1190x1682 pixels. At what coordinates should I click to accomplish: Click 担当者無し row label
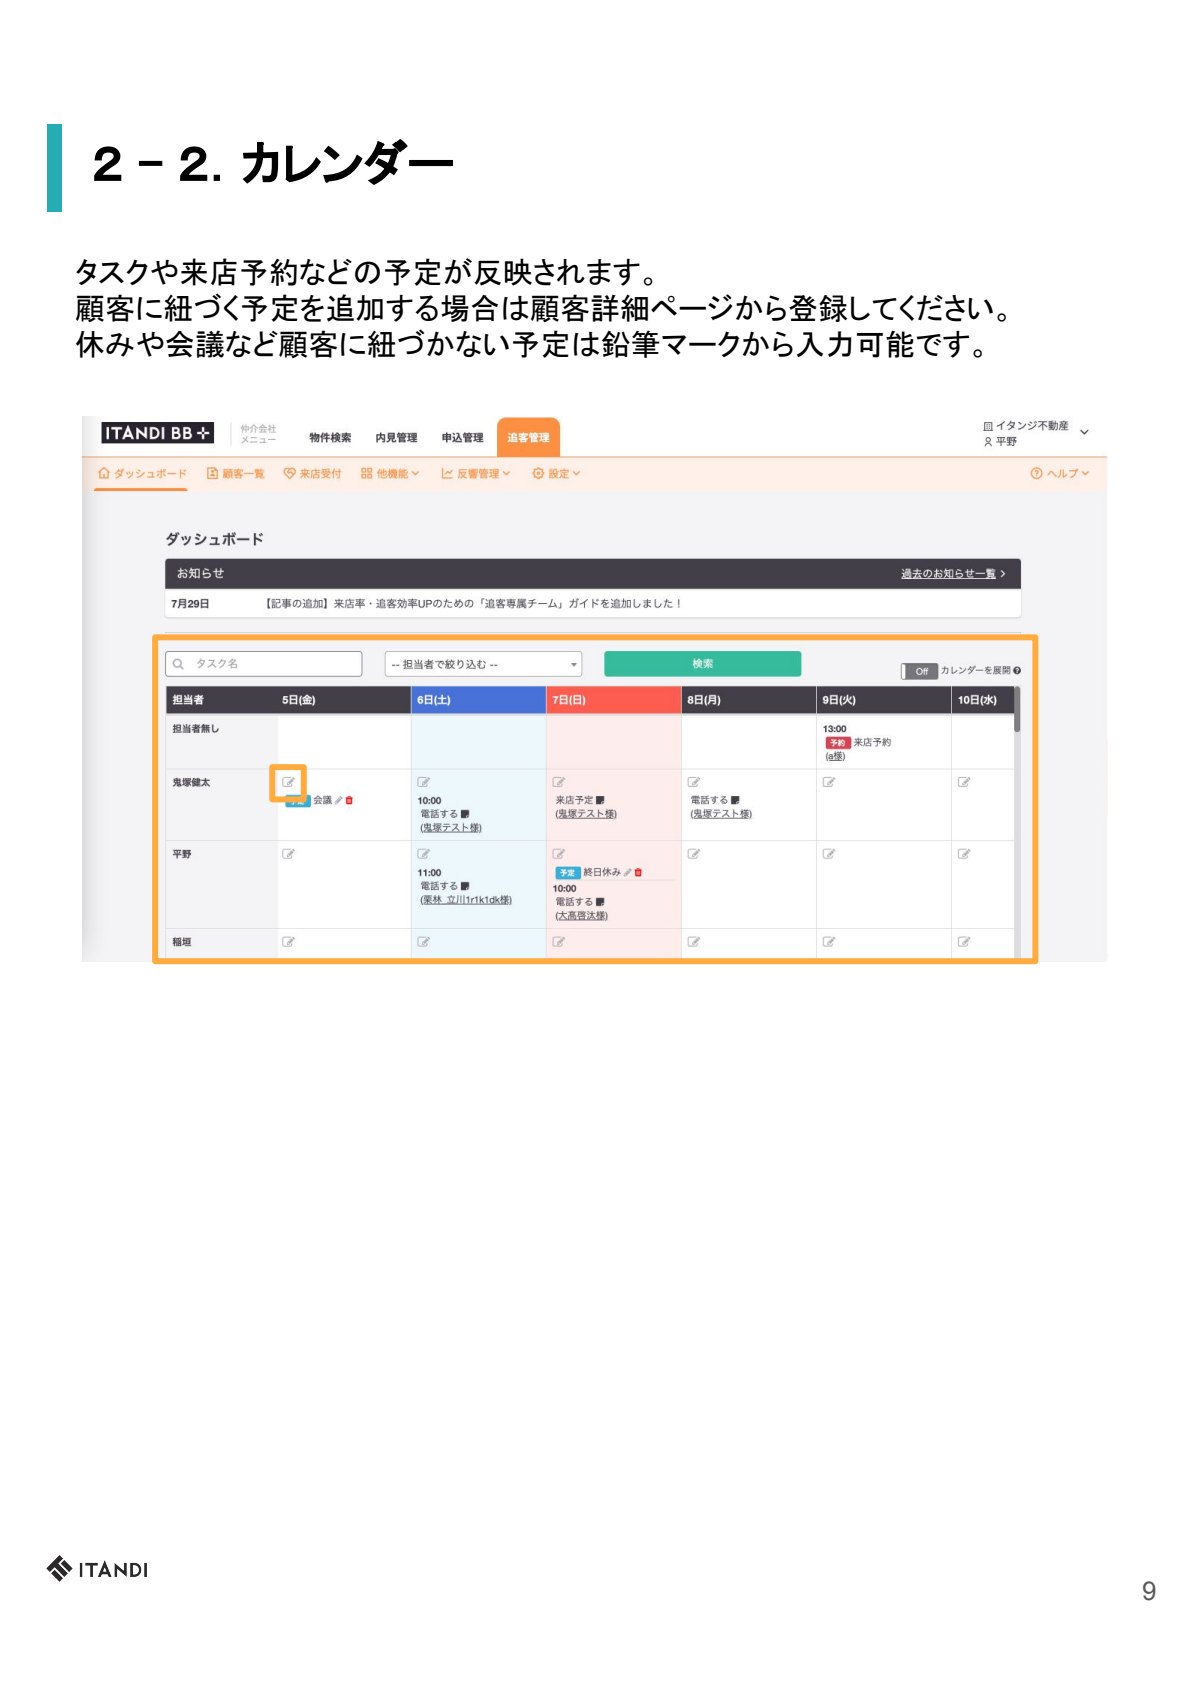coord(195,729)
